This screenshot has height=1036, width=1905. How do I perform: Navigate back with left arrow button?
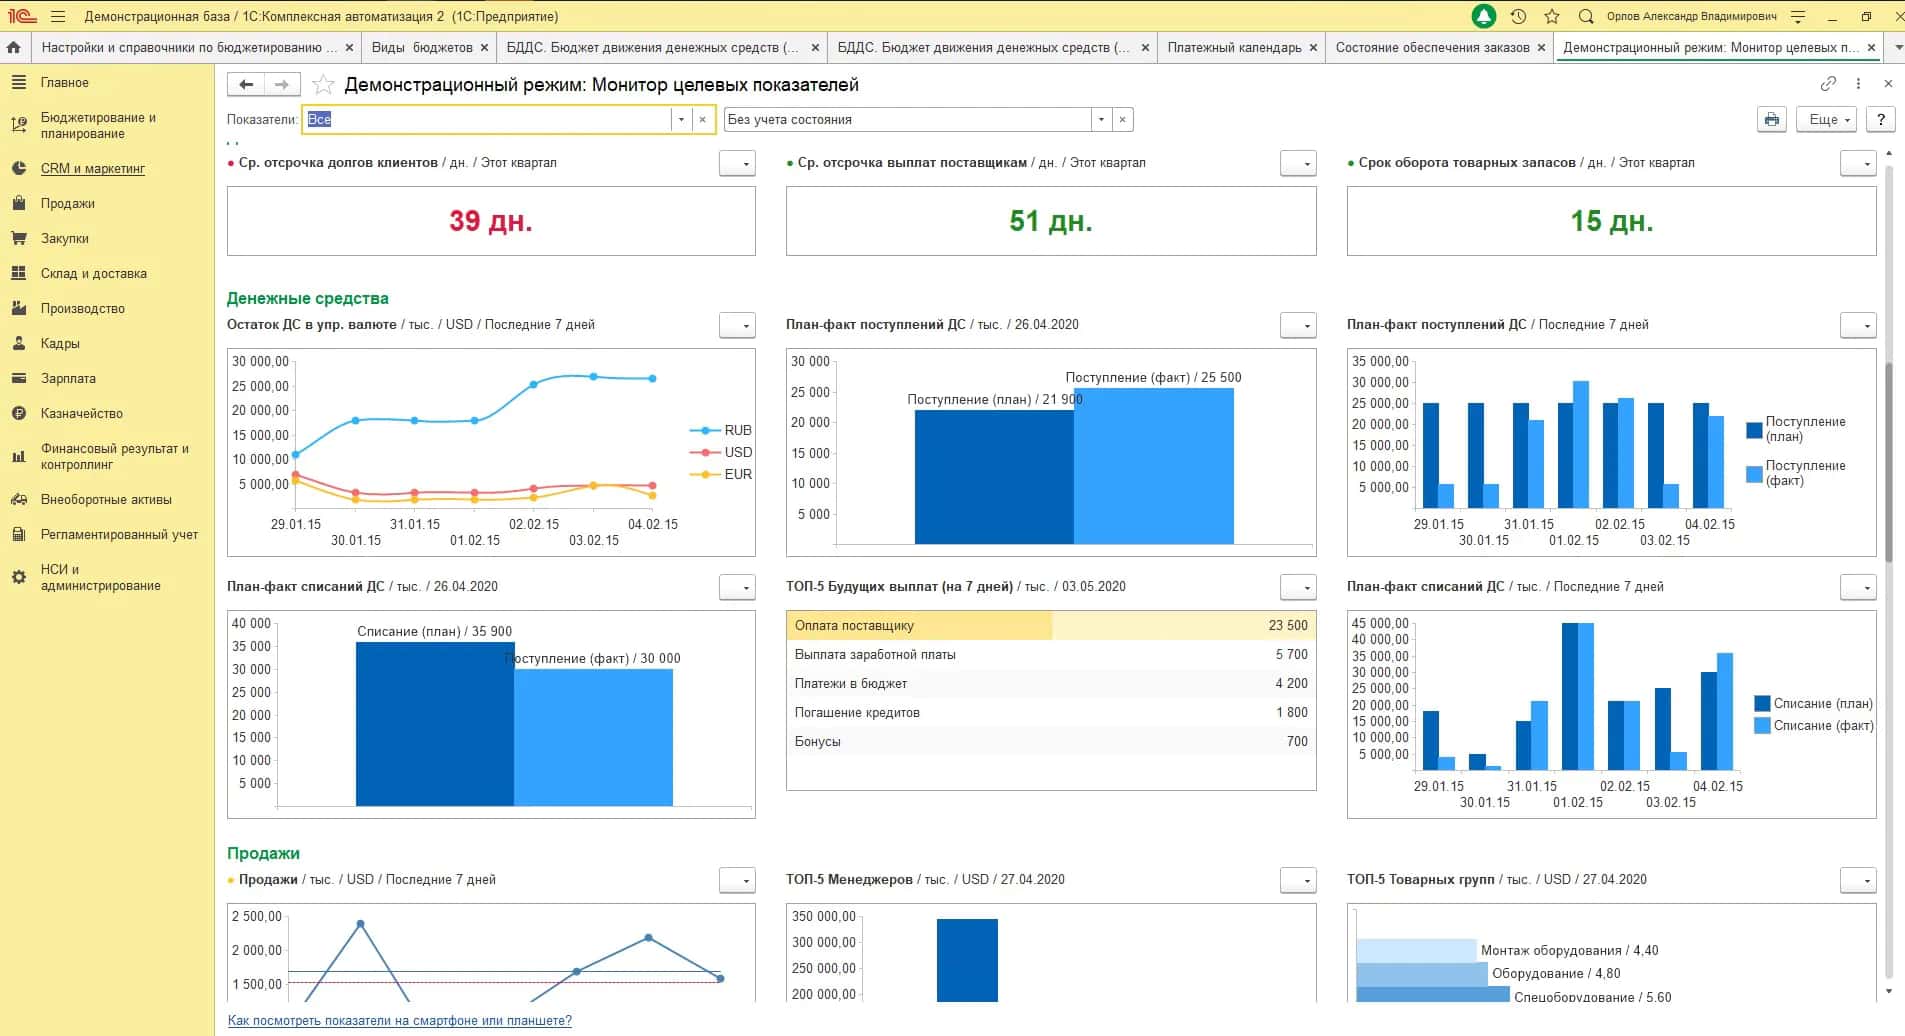tap(246, 85)
